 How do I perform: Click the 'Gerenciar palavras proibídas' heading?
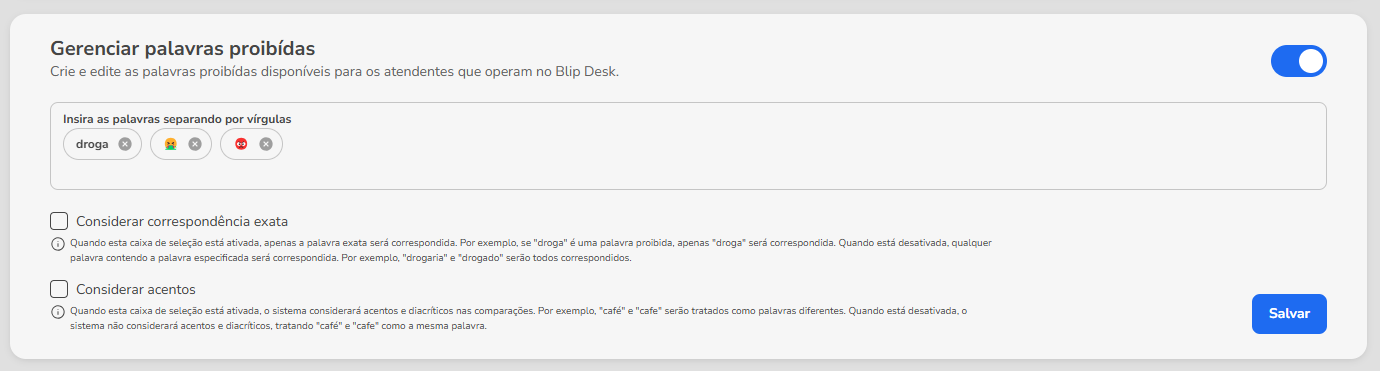pos(183,48)
